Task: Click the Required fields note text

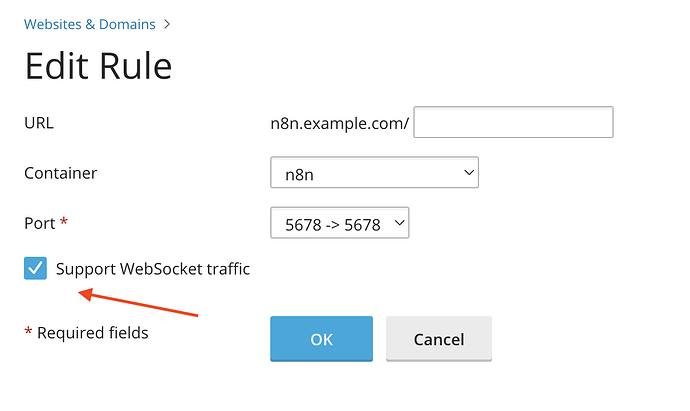Action: tap(92, 333)
